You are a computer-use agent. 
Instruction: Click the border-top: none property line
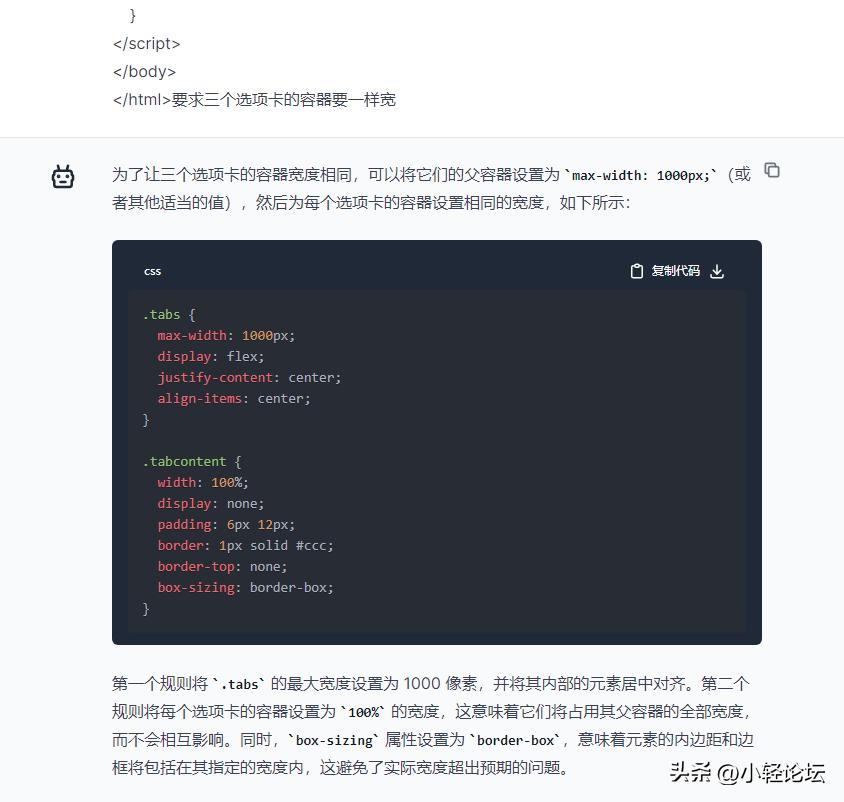coord(220,566)
